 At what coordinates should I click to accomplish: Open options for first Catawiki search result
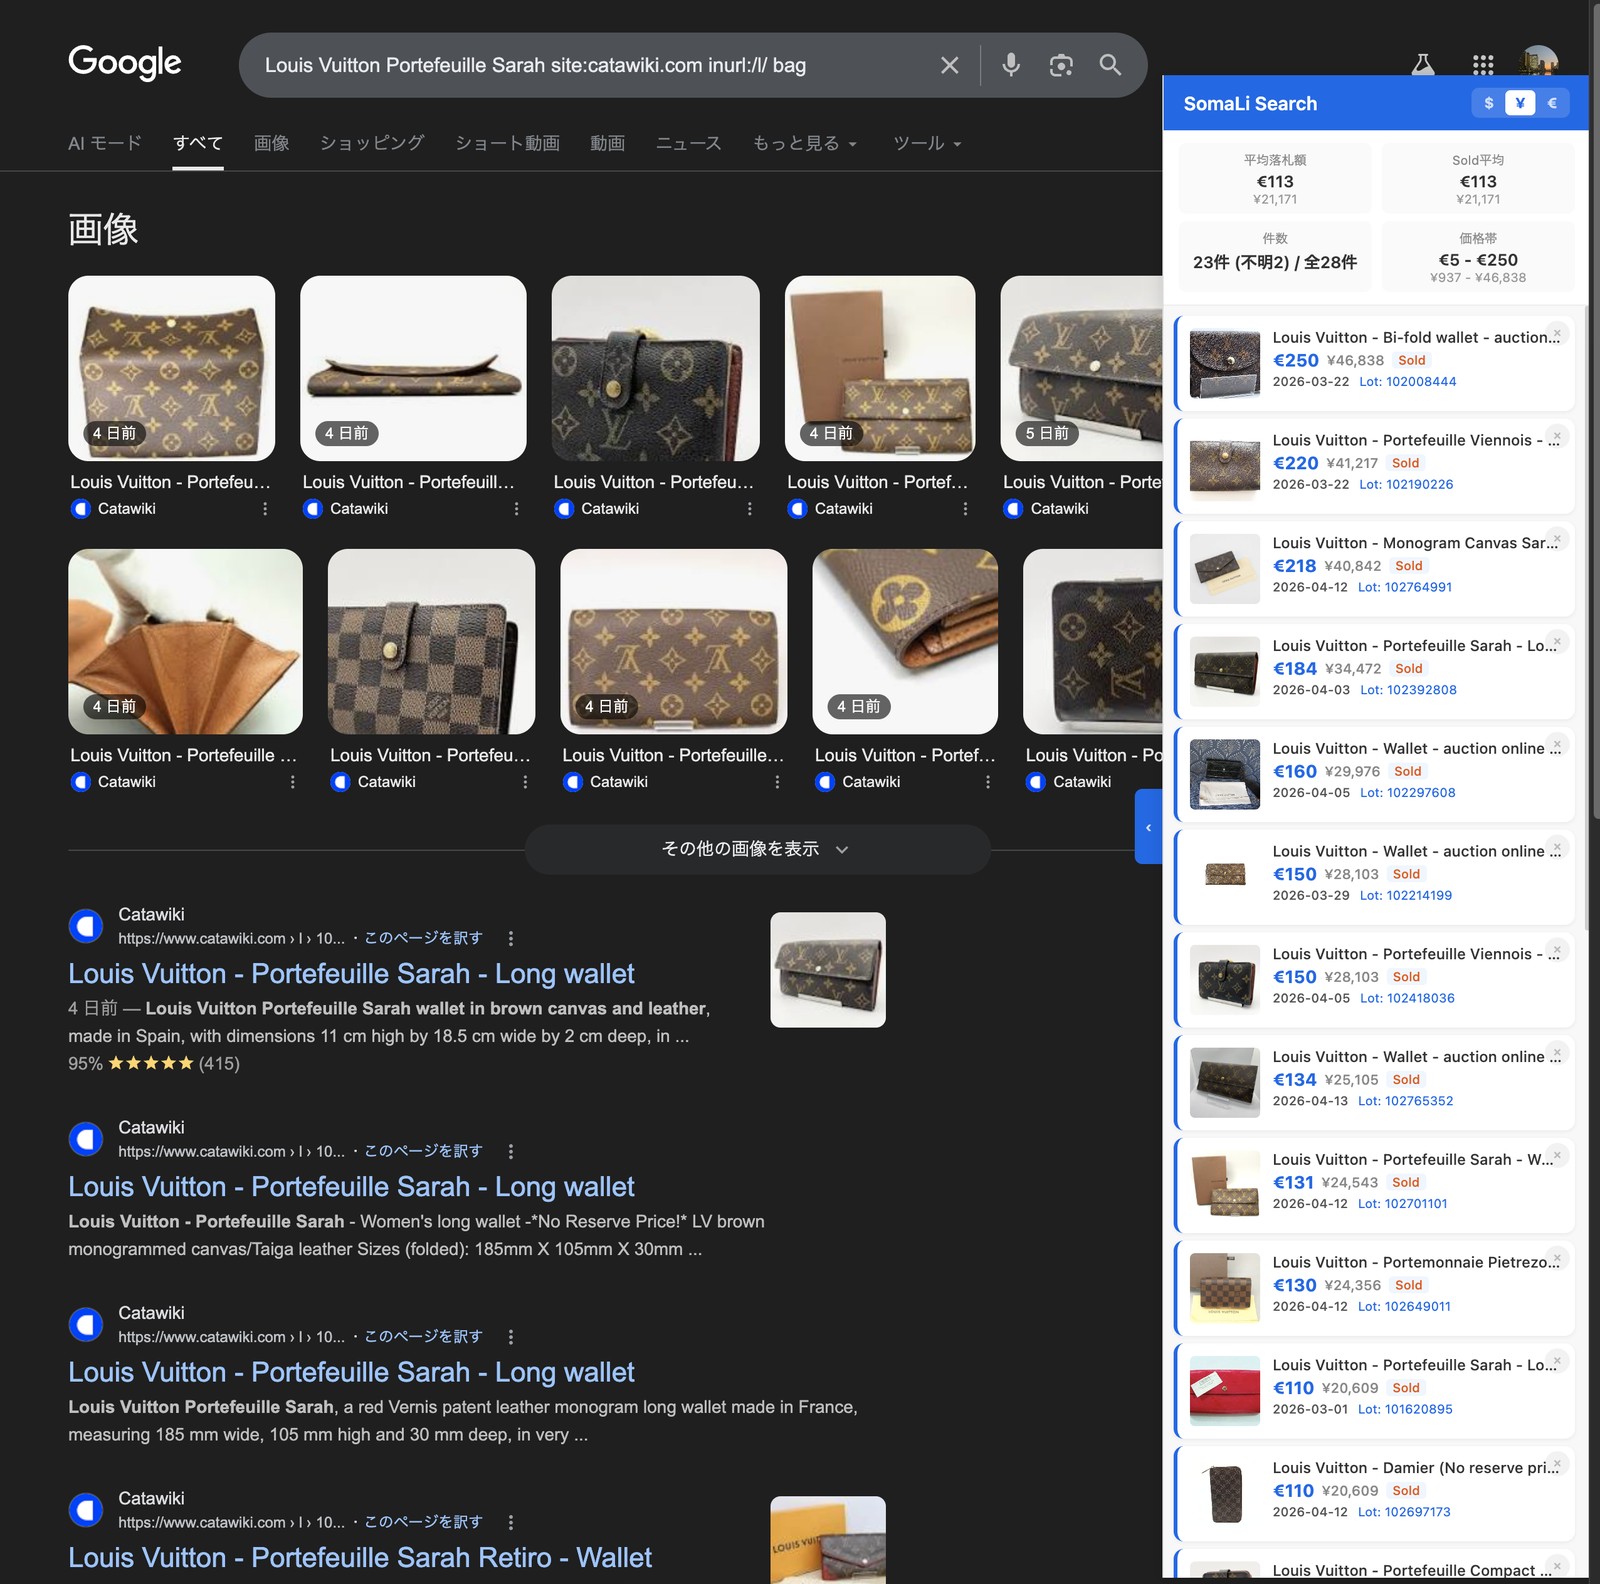(x=511, y=938)
